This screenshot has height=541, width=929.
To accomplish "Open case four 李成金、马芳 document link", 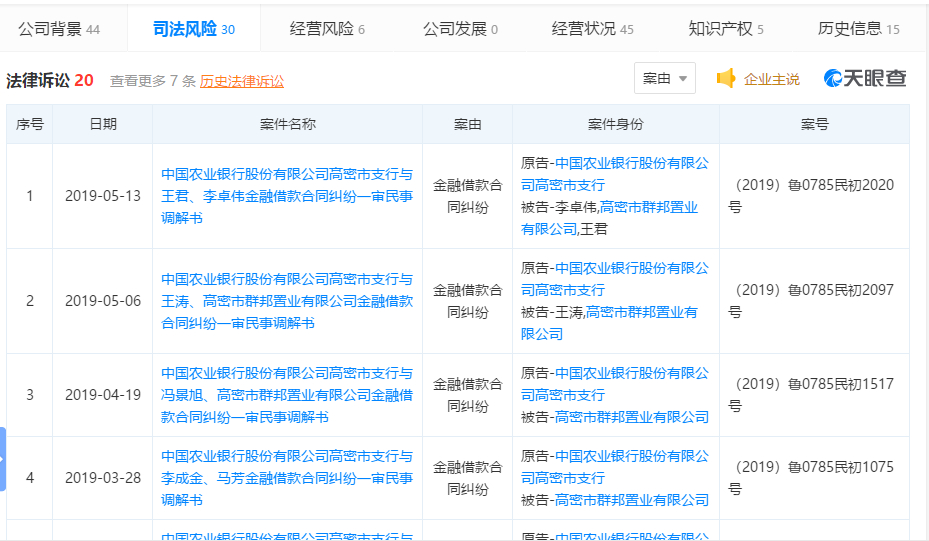I will tap(287, 478).
